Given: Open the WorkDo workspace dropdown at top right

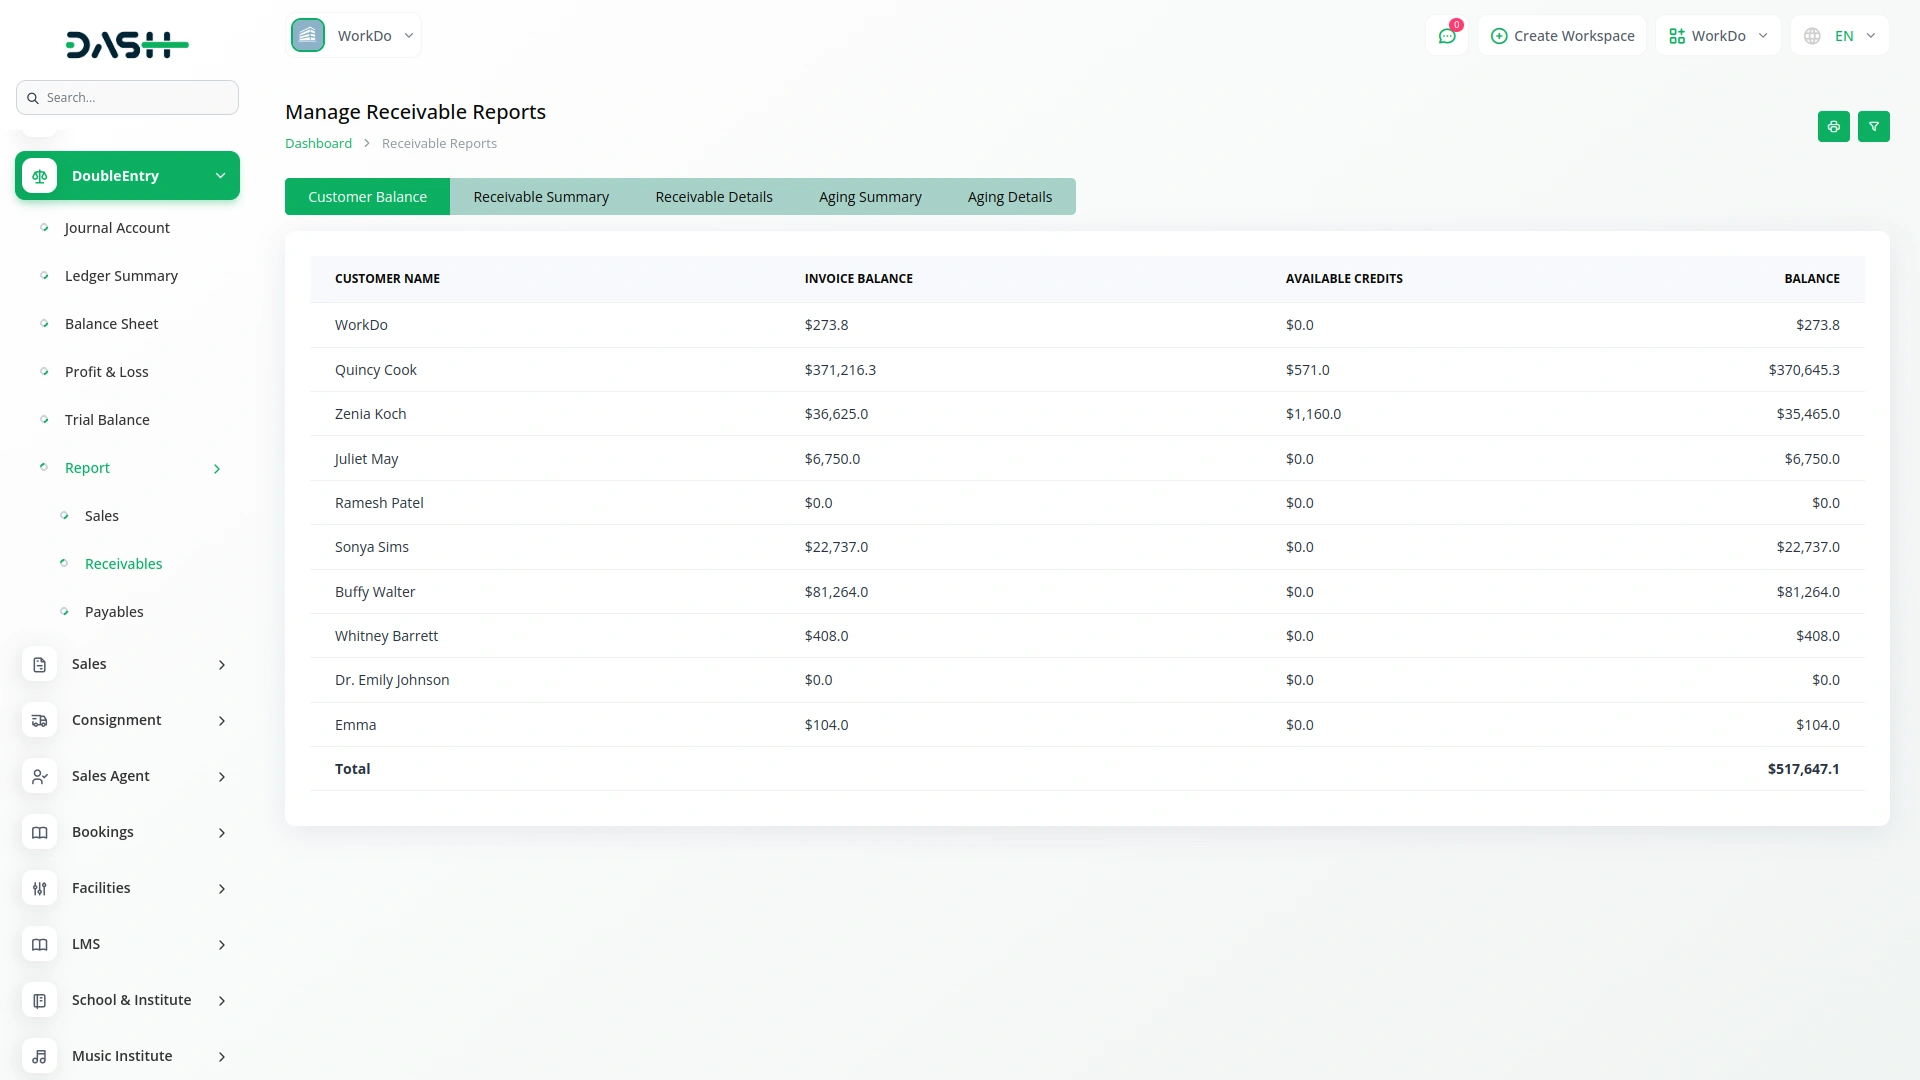Looking at the screenshot, I should 1718,36.
